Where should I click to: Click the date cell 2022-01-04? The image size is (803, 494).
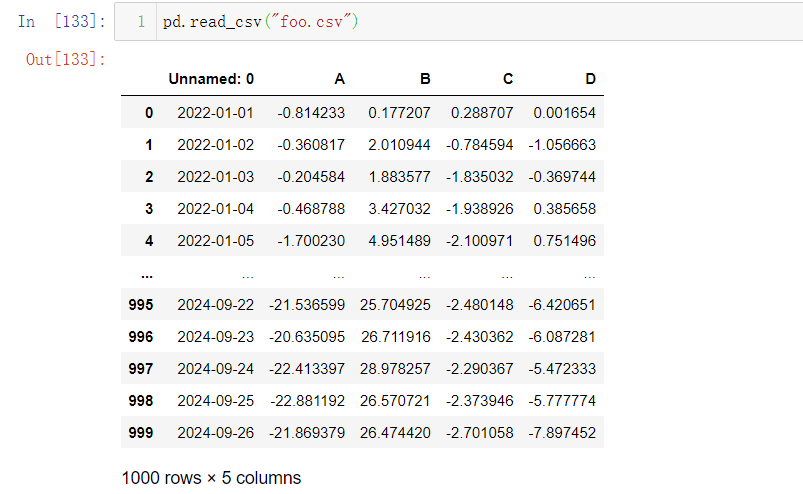[216, 209]
